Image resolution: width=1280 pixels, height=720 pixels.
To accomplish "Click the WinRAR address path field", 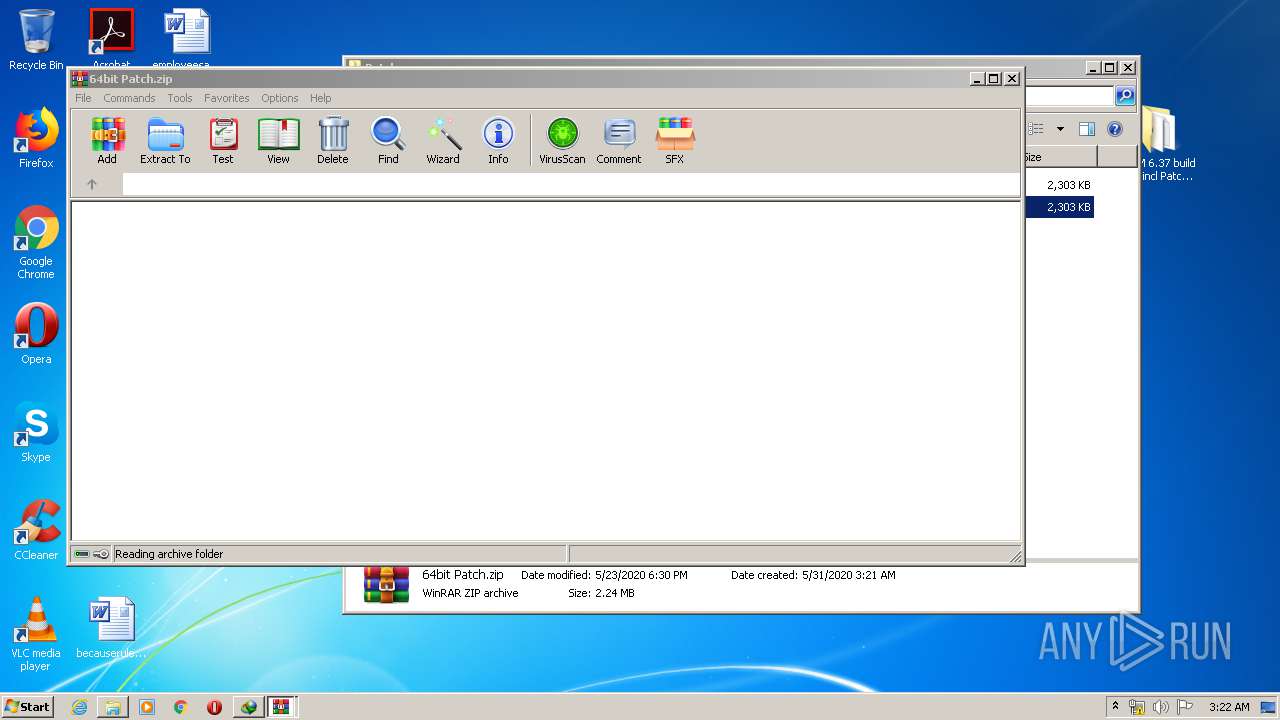I will 571,184.
